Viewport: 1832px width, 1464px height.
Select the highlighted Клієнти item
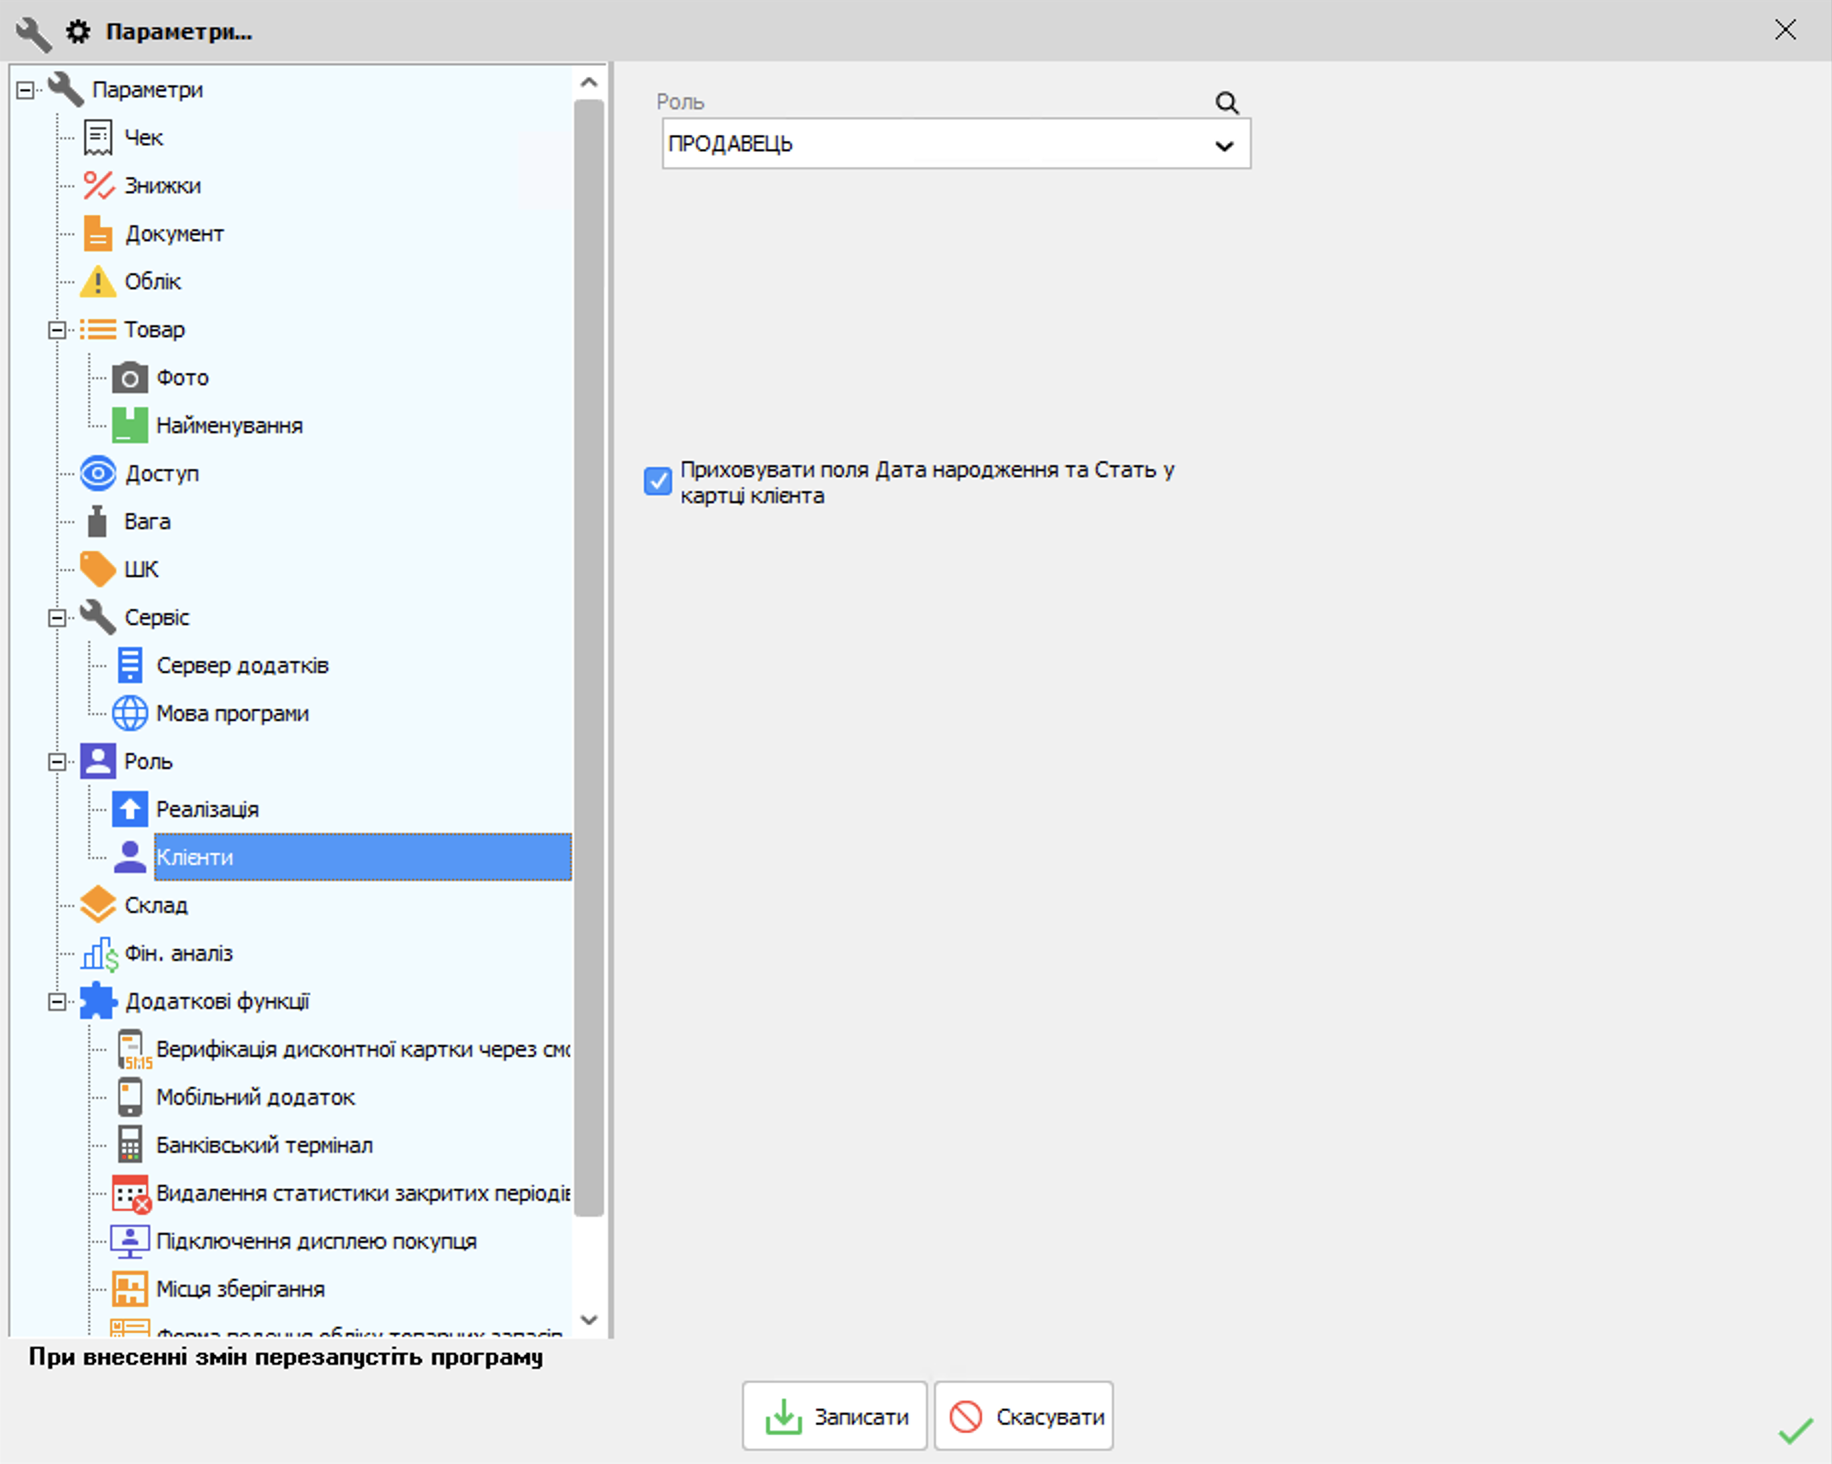click(363, 857)
